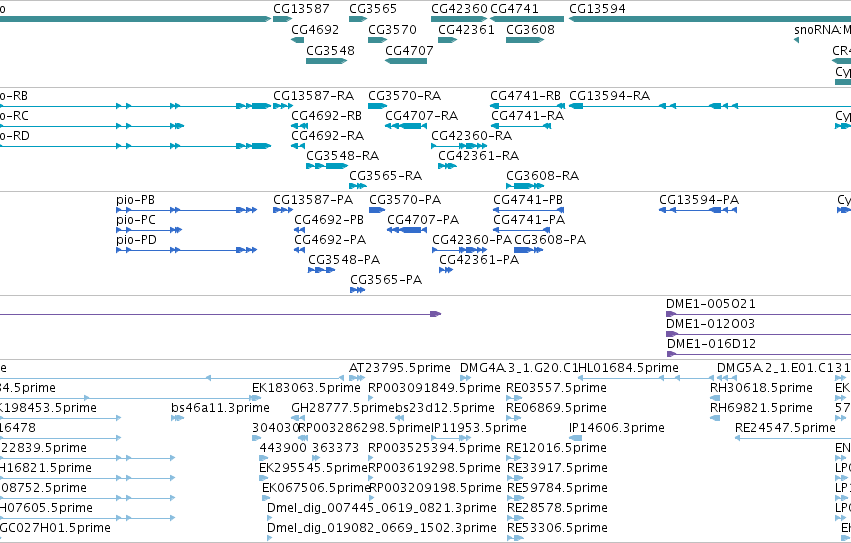Click the RH30618.5prime EST label
This screenshot has width=851, height=543.
[x=761, y=388]
